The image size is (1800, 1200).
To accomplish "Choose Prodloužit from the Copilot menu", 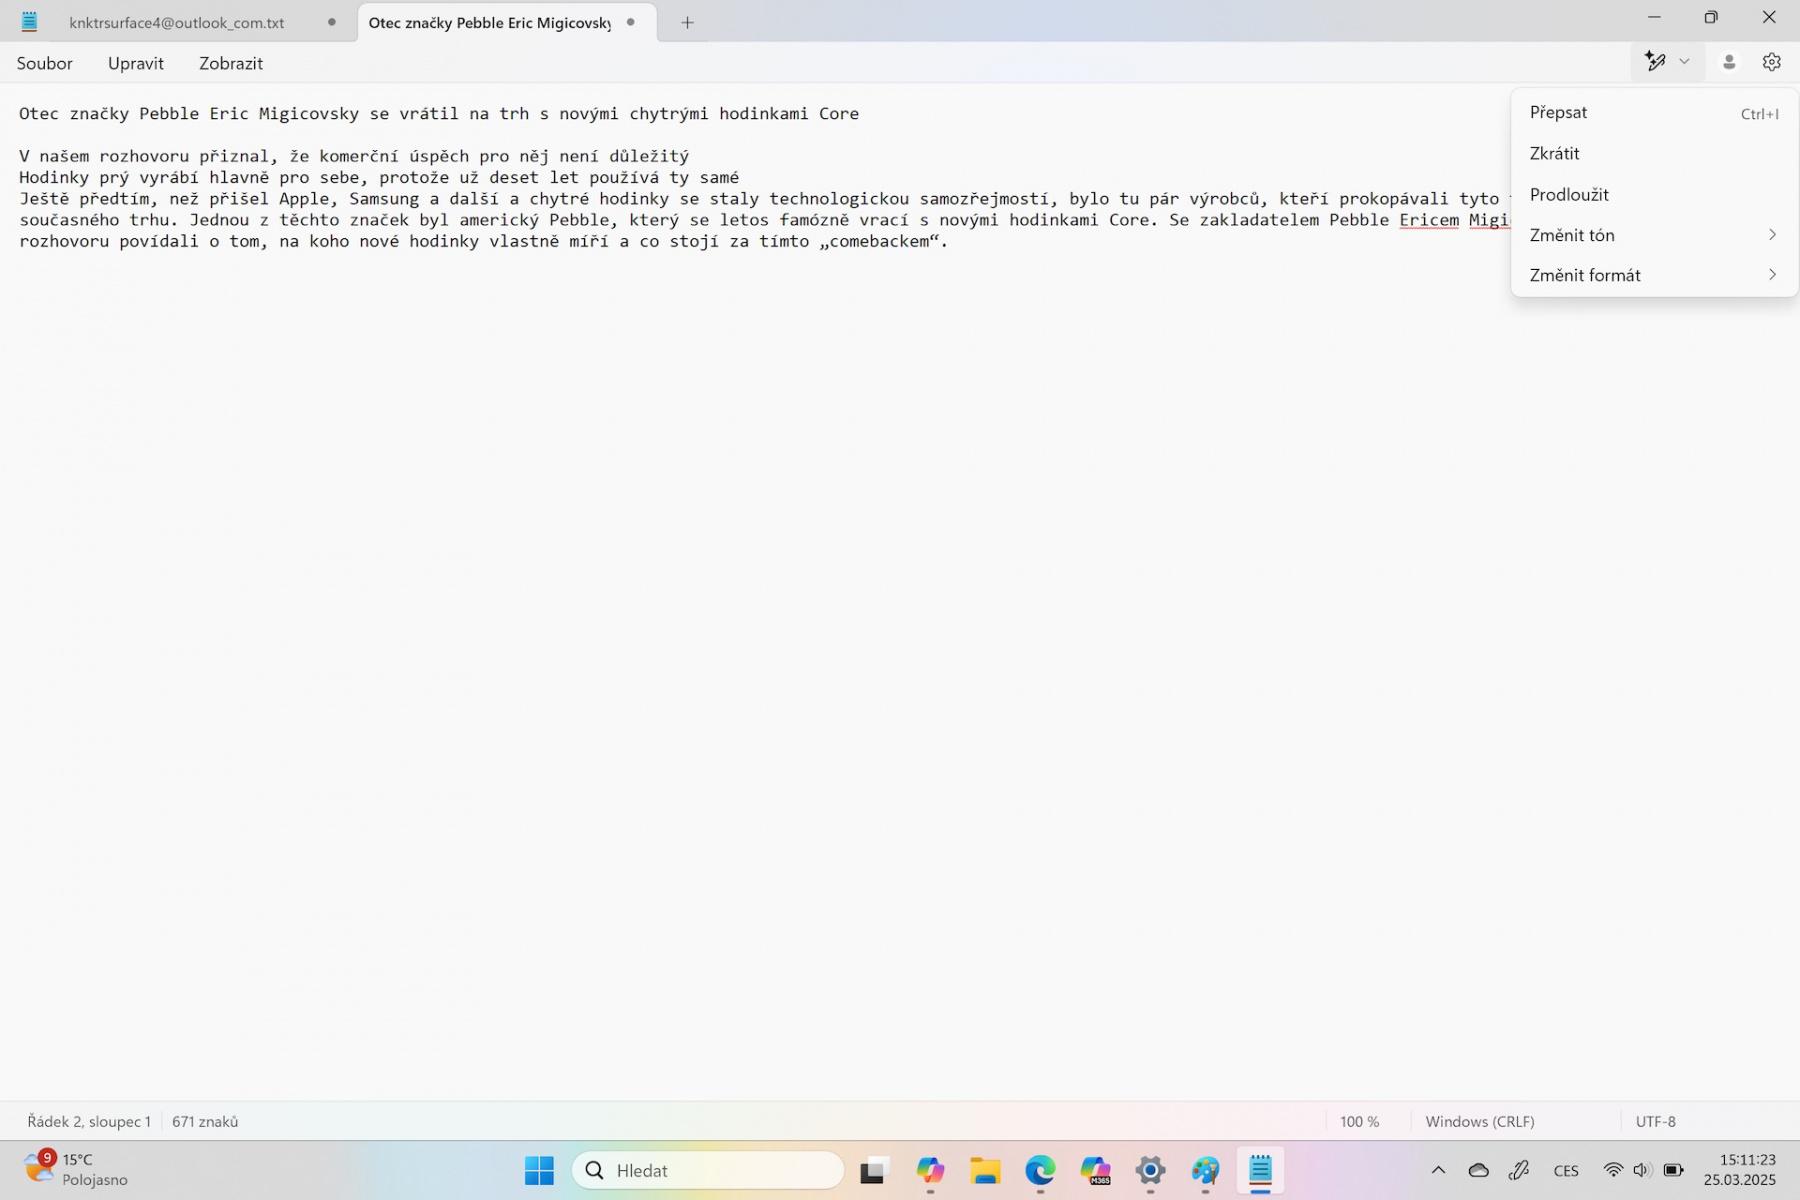I will [1654, 194].
